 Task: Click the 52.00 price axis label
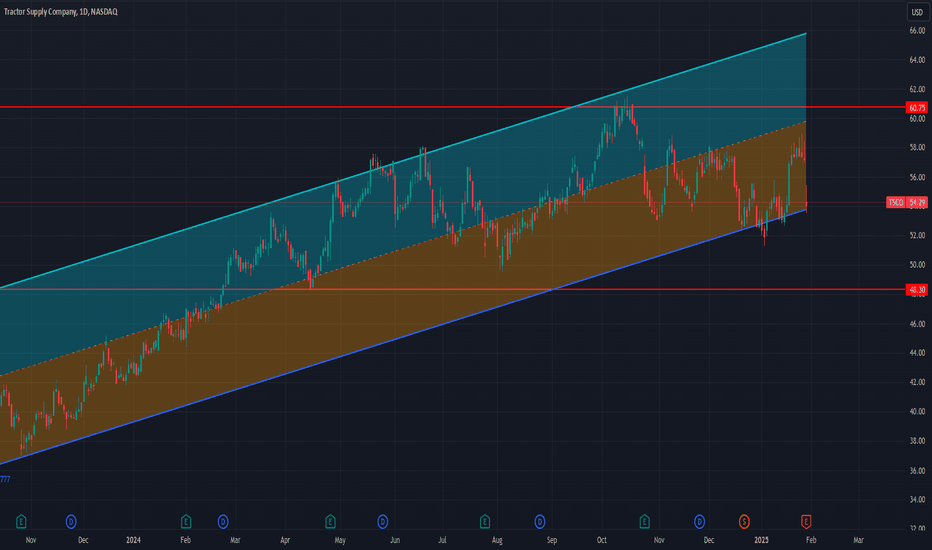[x=917, y=235]
